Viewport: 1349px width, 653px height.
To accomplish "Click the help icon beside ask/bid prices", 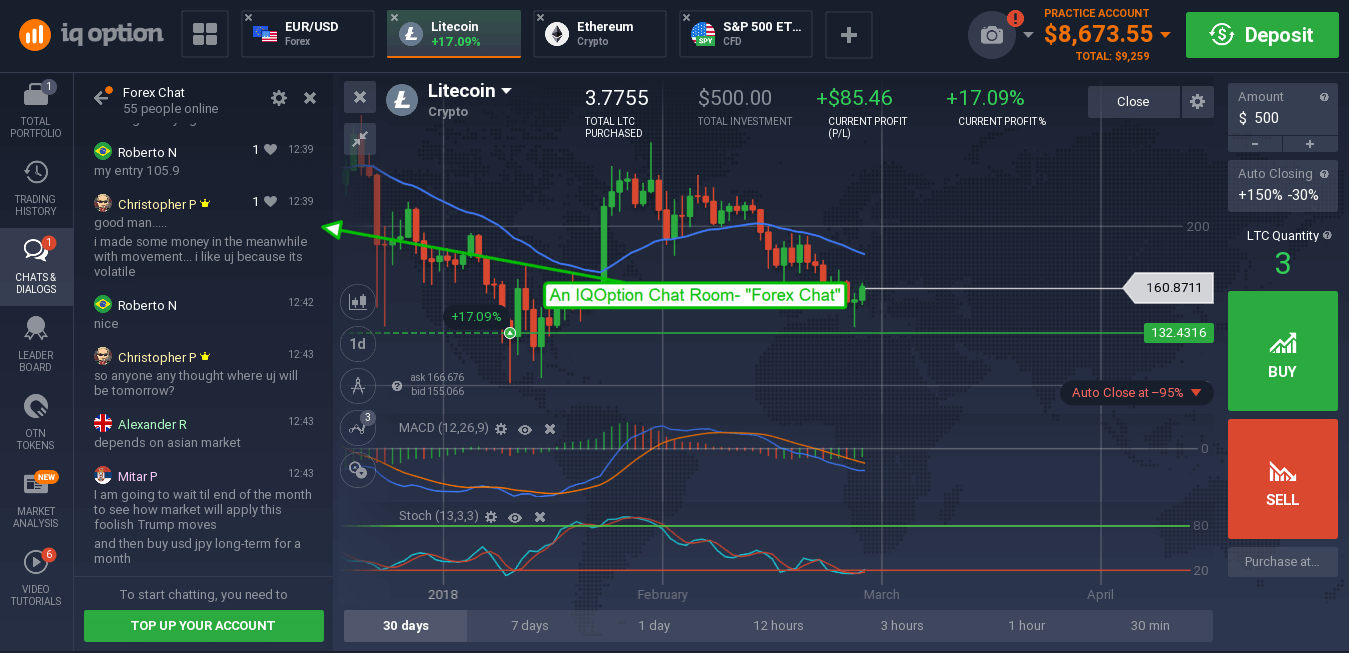I will [398, 385].
